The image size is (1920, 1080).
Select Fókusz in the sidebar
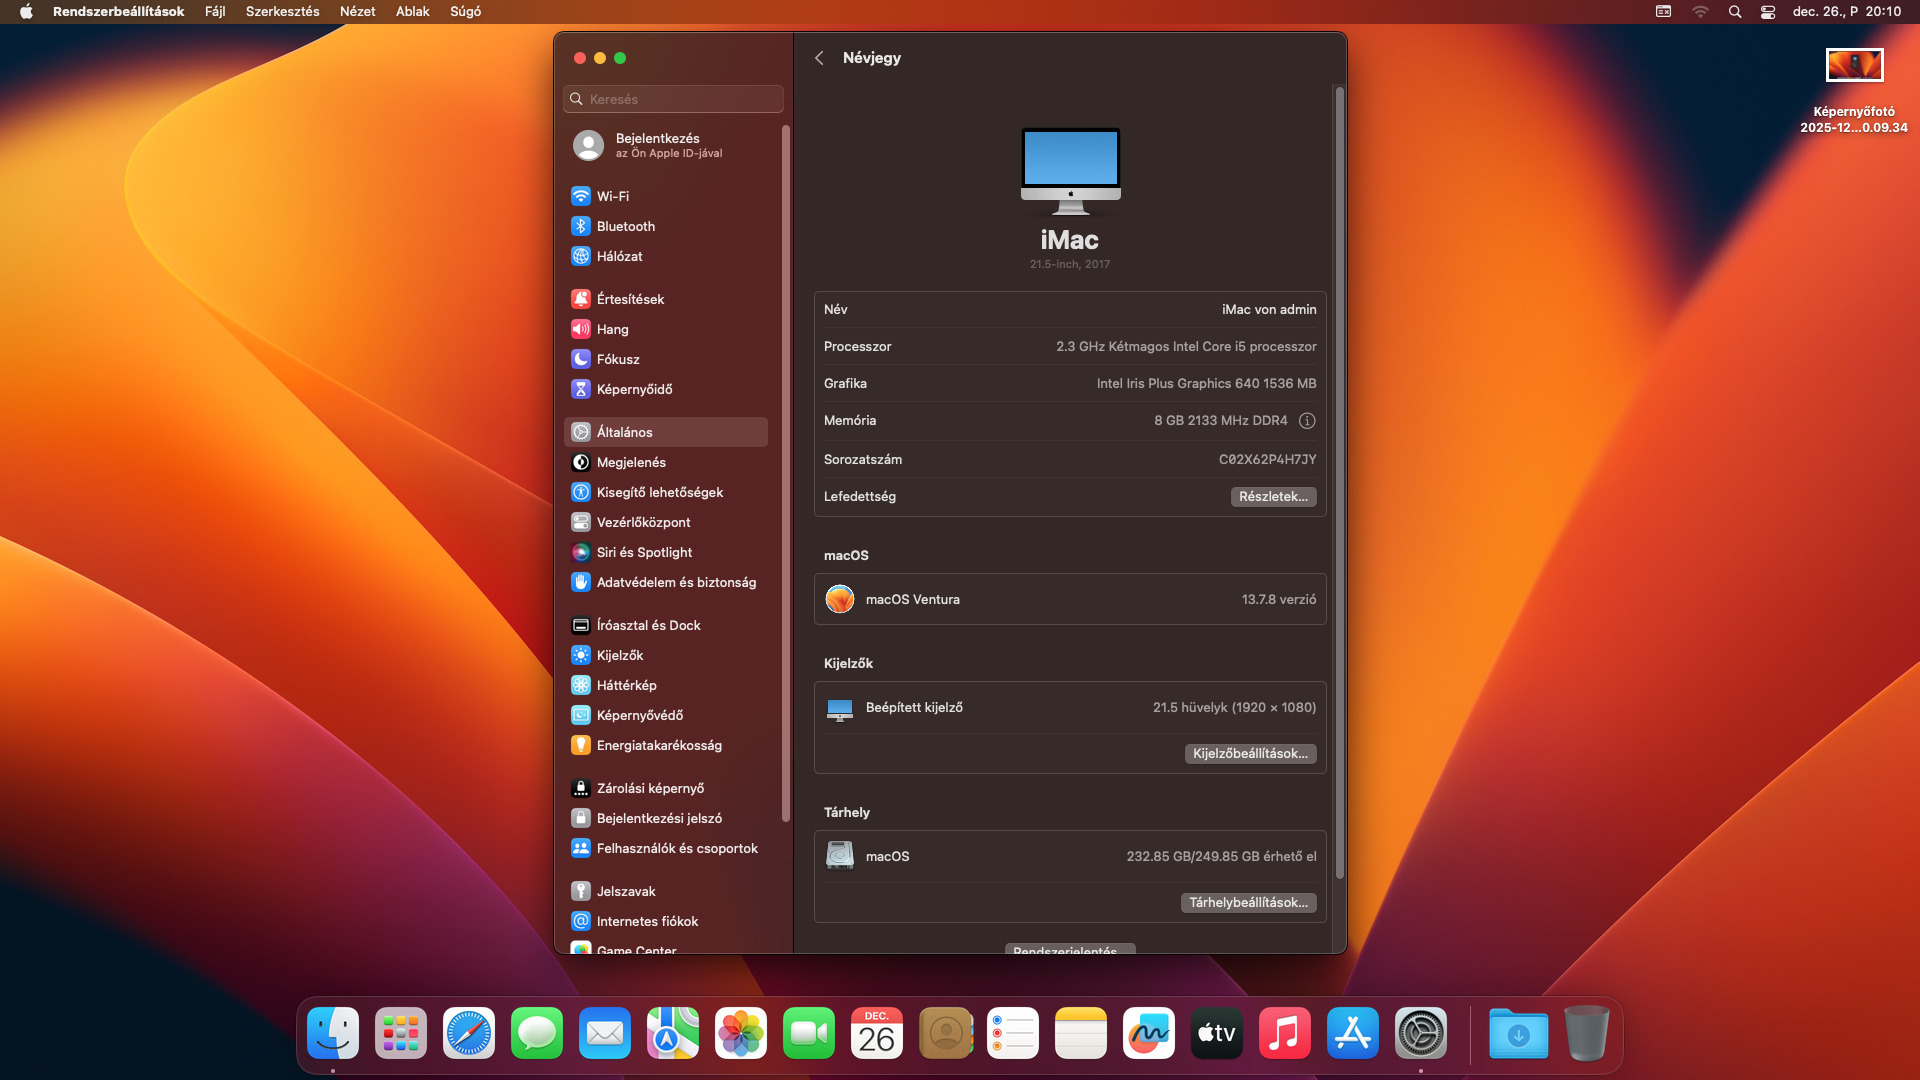(617, 359)
